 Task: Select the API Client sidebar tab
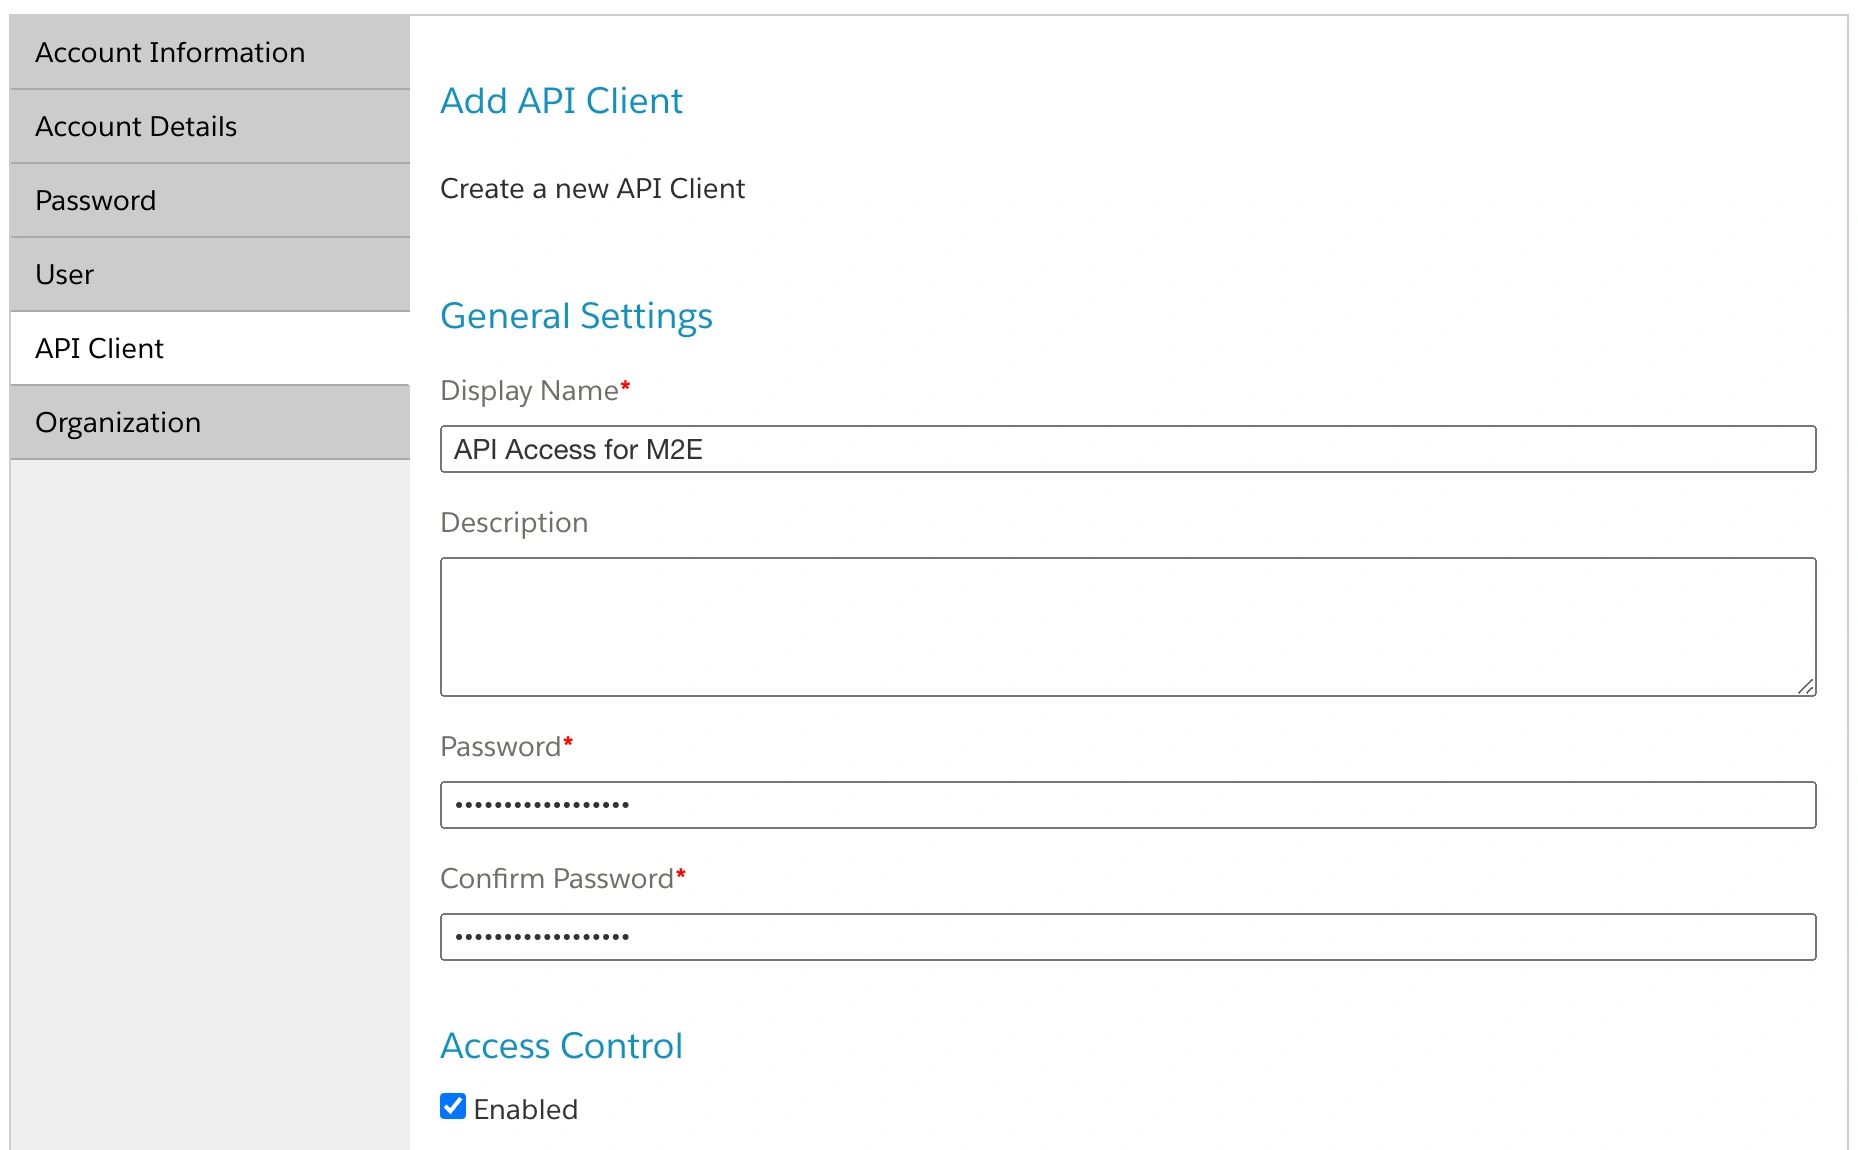point(100,348)
